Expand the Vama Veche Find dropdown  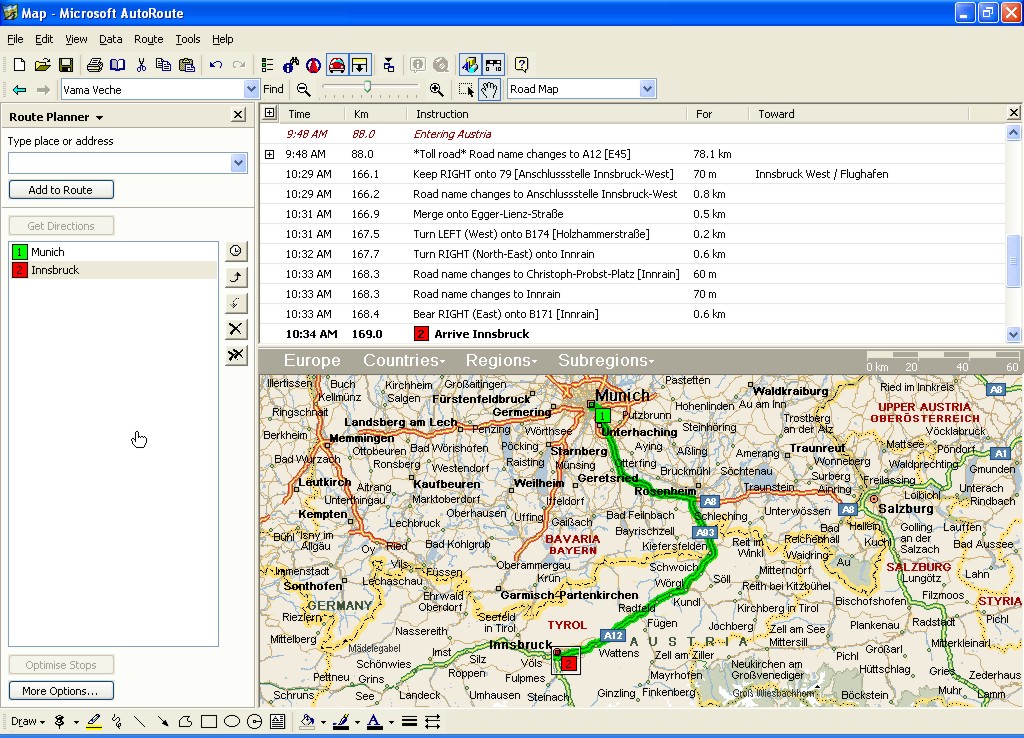tap(251, 89)
